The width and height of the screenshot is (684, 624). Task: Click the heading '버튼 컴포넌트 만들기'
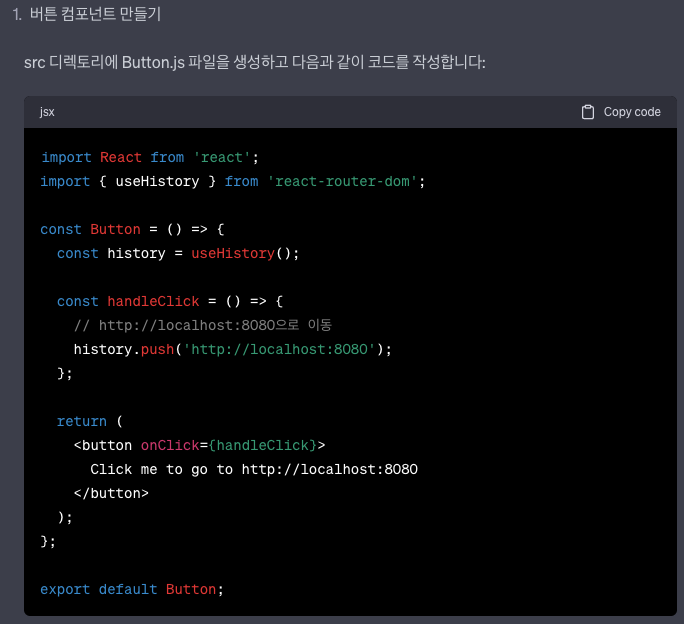coord(96,14)
